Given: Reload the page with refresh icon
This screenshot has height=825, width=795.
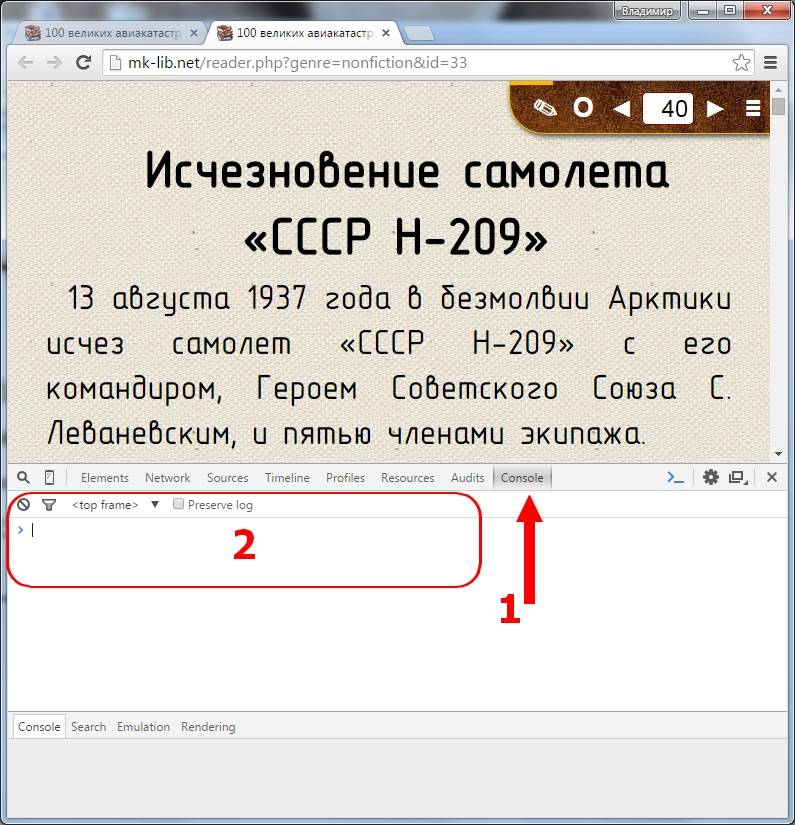Looking at the screenshot, I should tap(83, 63).
